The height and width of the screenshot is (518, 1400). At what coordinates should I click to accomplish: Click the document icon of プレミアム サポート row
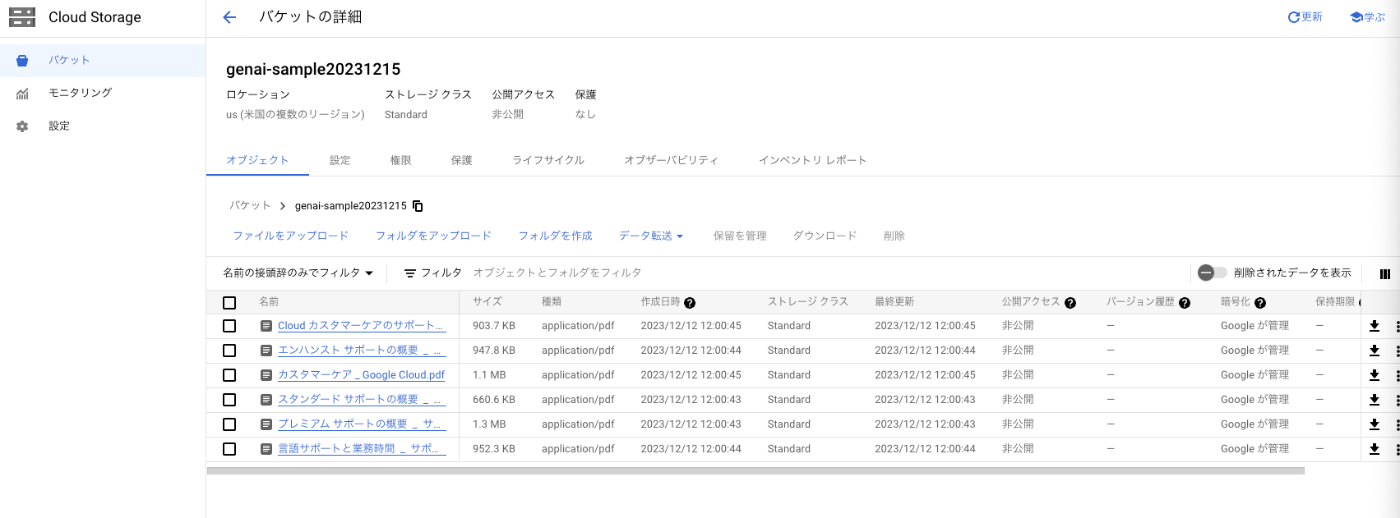(x=266, y=424)
